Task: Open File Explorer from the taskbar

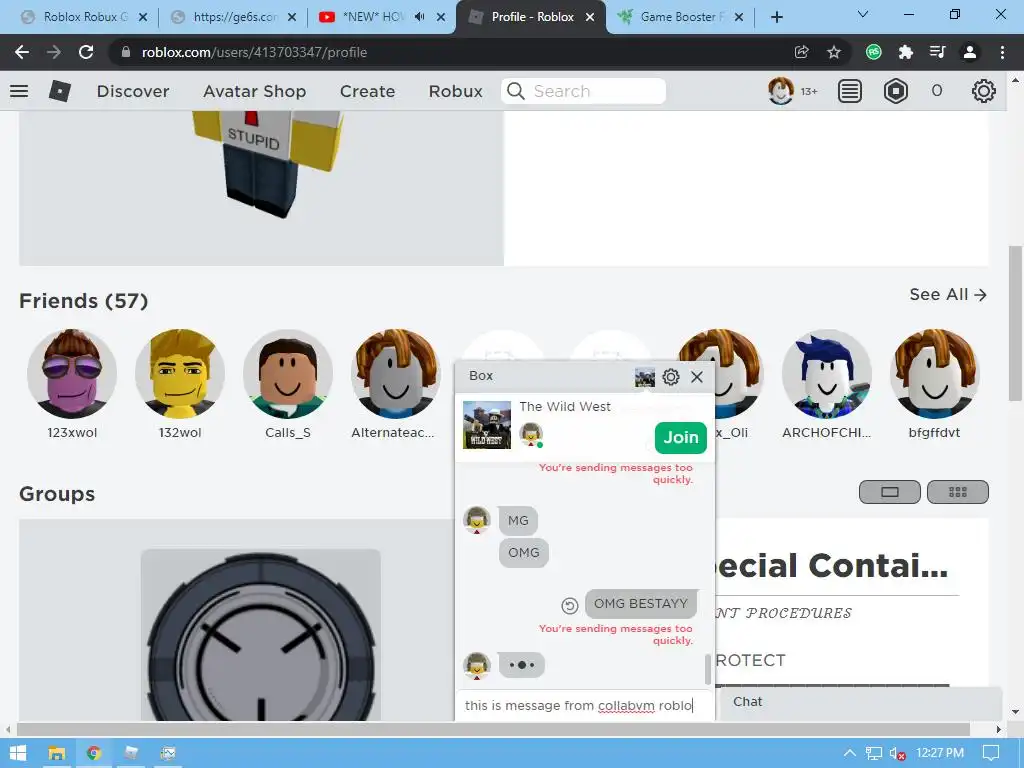Action: click(x=56, y=753)
